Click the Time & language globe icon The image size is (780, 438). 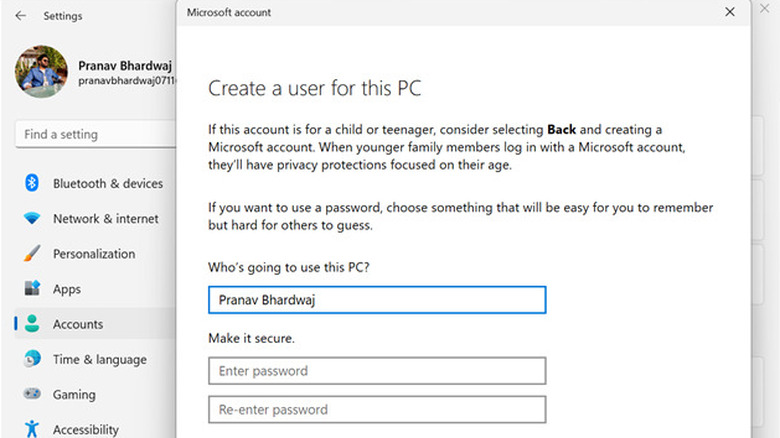click(x=32, y=359)
